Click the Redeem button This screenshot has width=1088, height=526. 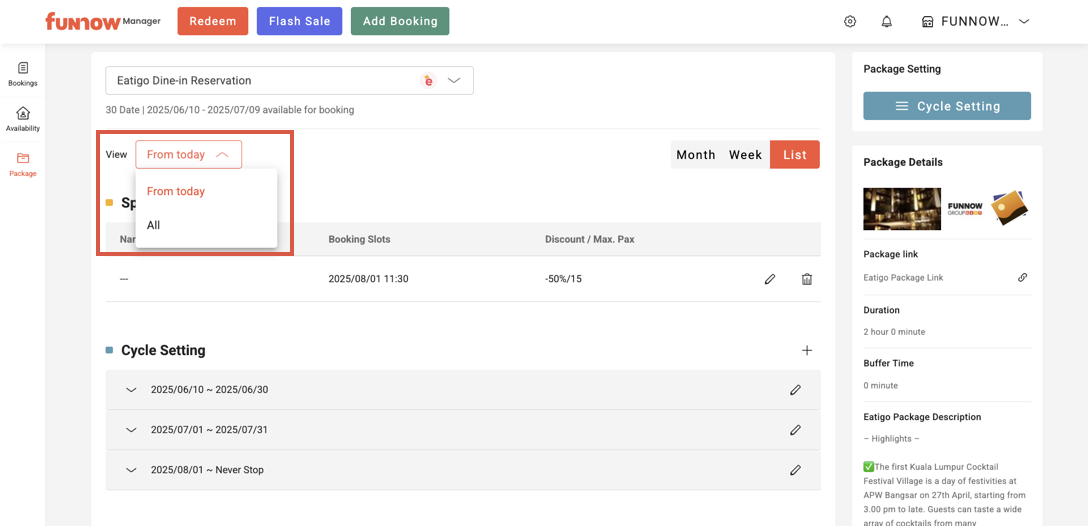pyautogui.click(x=212, y=22)
